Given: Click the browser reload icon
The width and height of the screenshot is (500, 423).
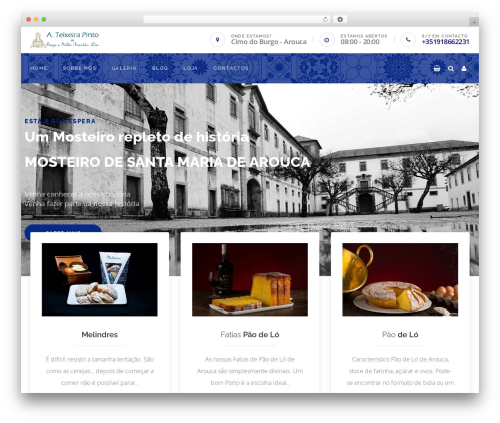Looking at the screenshot, I should tap(325, 19).
